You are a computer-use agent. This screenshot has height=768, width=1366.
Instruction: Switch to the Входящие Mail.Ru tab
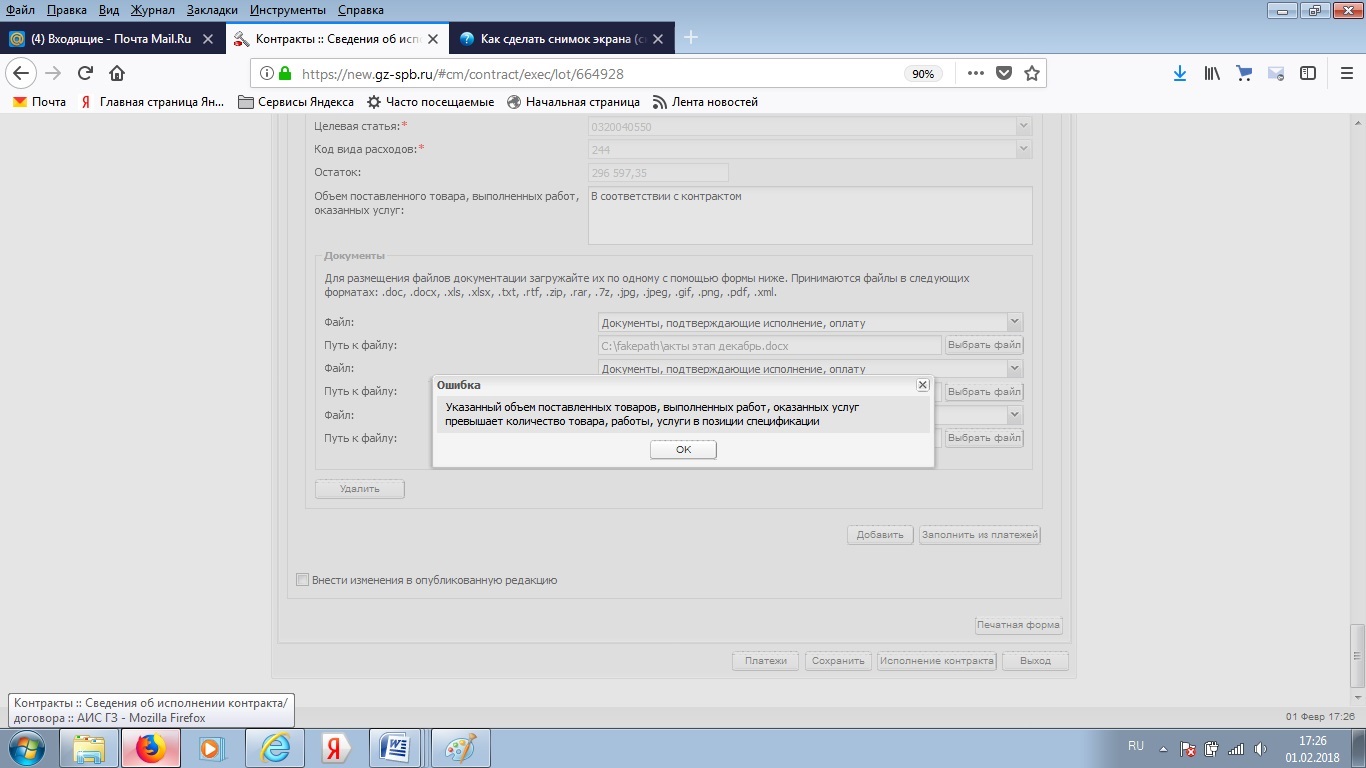click(111, 39)
